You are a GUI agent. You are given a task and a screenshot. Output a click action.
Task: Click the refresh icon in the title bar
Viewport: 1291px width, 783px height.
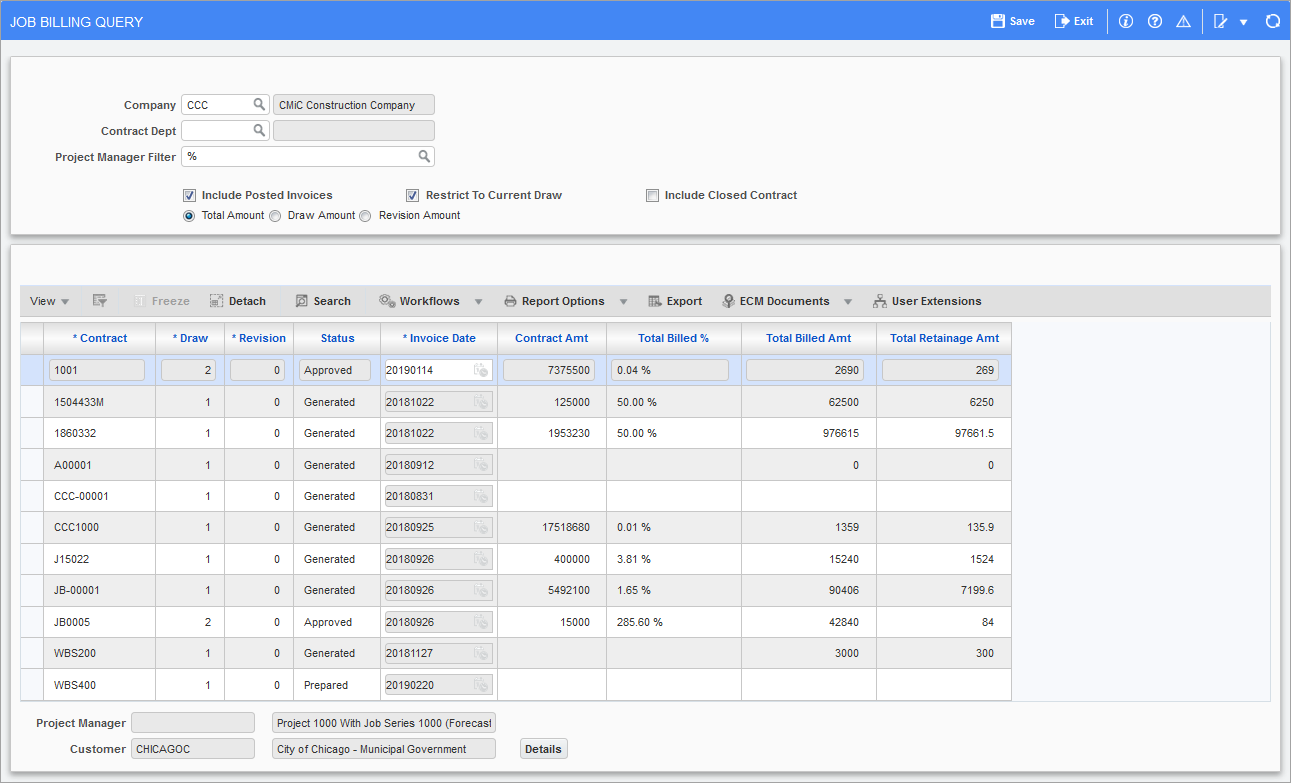pyautogui.click(x=1272, y=20)
